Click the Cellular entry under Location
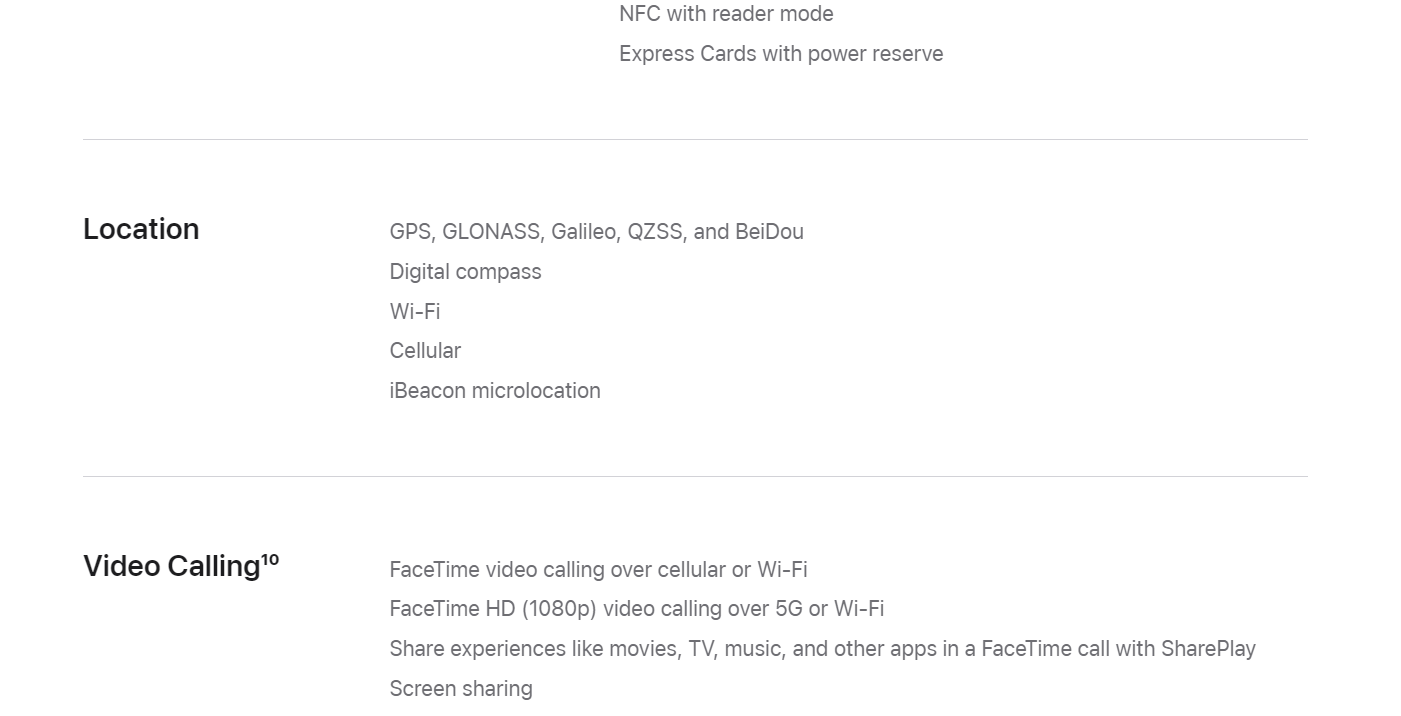The image size is (1401, 716). (x=425, y=351)
